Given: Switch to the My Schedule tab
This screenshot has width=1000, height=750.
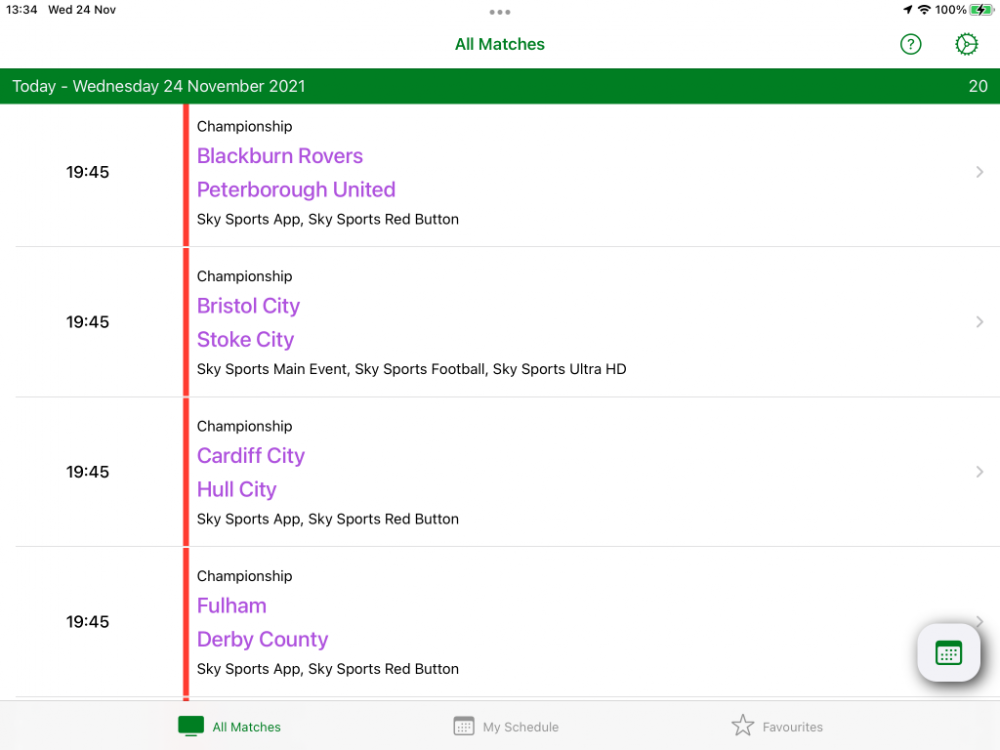Looking at the screenshot, I should point(520,727).
